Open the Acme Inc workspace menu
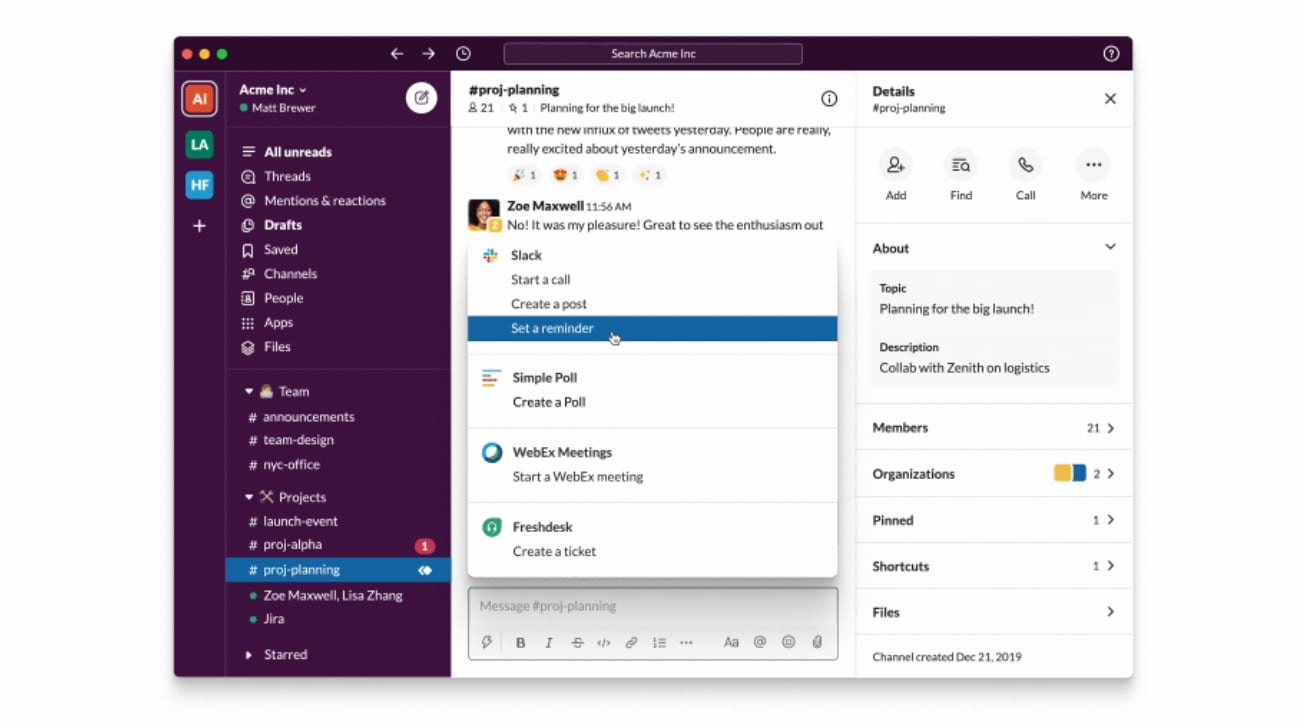The height and width of the screenshot is (728, 1305). tap(272, 89)
